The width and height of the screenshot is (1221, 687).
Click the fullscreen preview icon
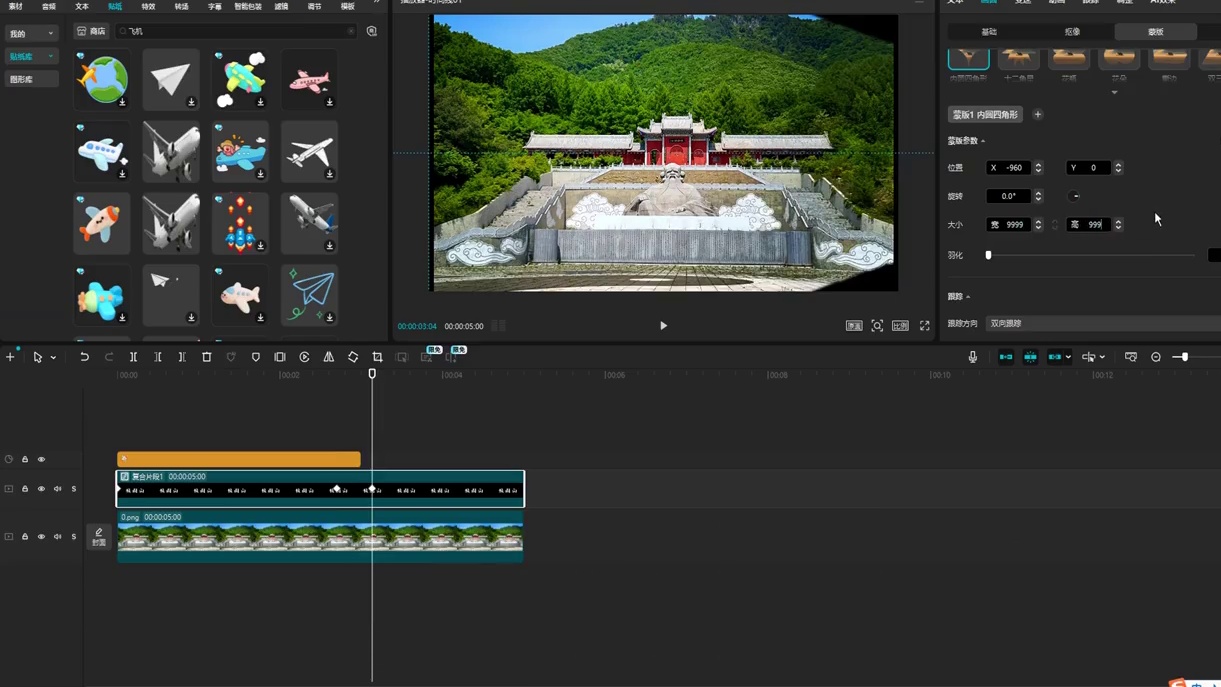pyautogui.click(x=925, y=326)
